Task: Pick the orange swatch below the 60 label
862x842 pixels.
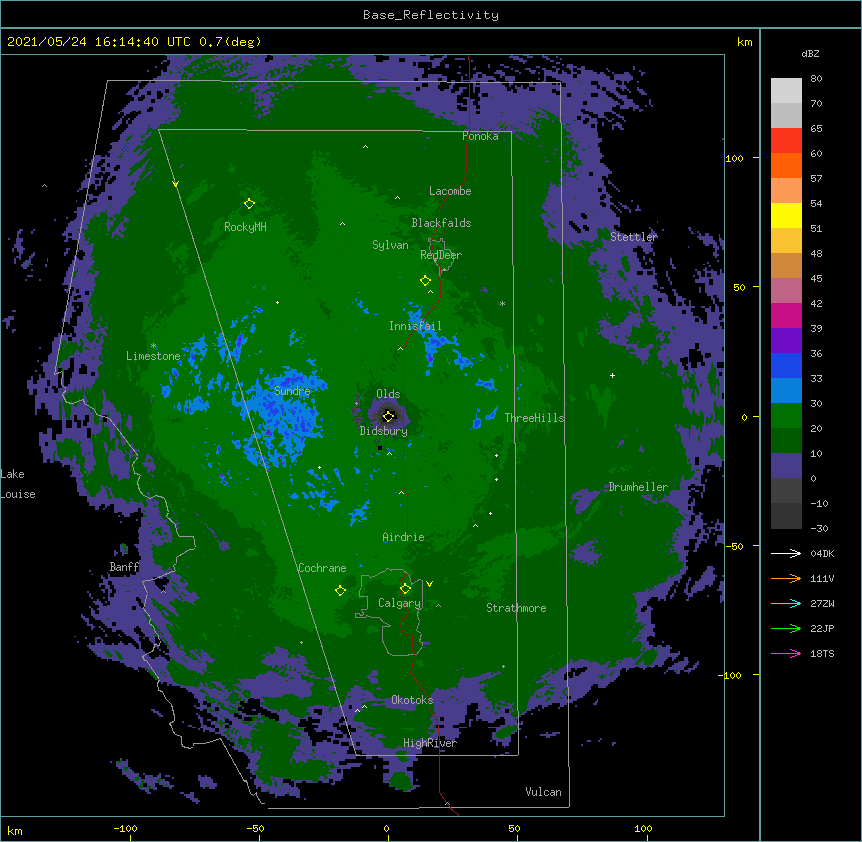Action: (786, 165)
